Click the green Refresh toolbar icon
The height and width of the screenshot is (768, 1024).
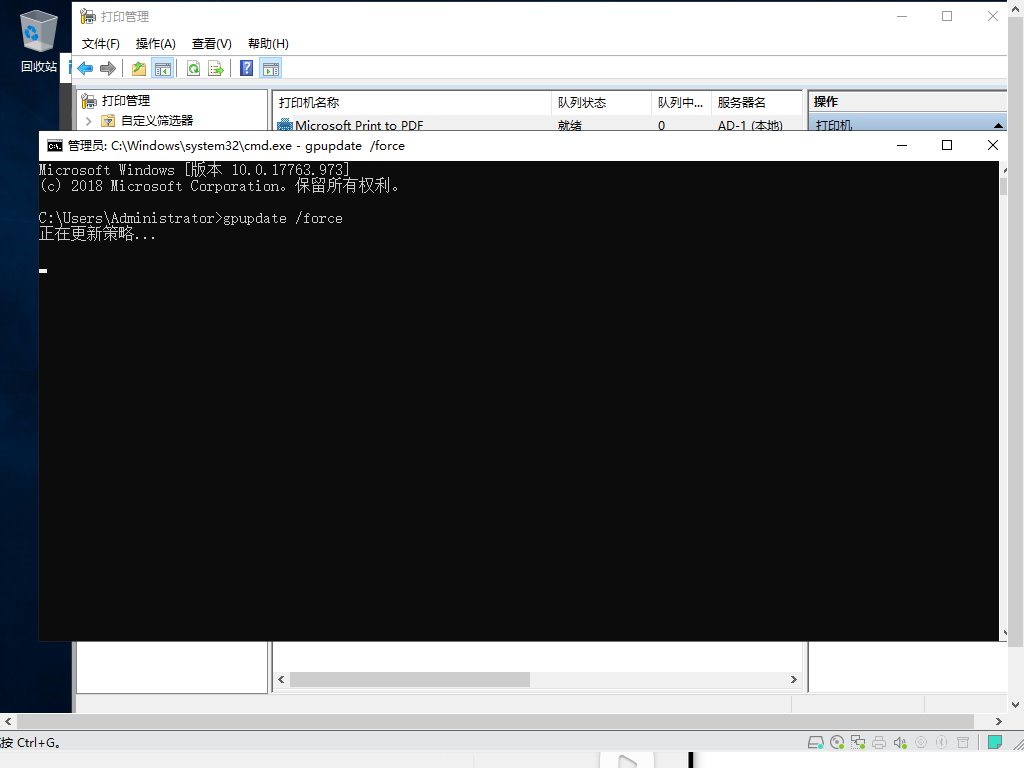tap(193, 69)
